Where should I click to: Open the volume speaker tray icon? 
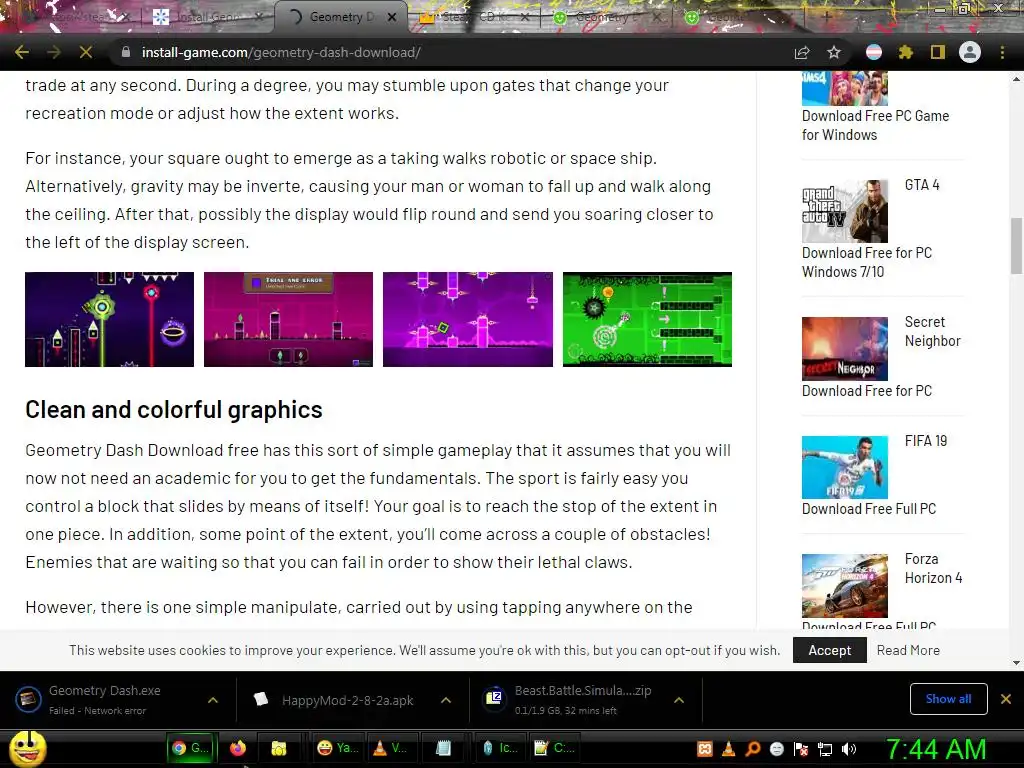(x=849, y=749)
